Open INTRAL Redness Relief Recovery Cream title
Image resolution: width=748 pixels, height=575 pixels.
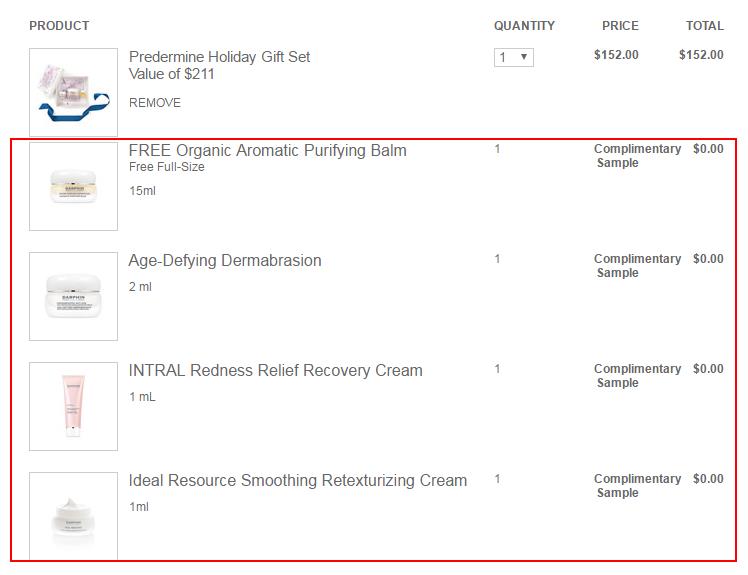pyautogui.click(x=276, y=370)
